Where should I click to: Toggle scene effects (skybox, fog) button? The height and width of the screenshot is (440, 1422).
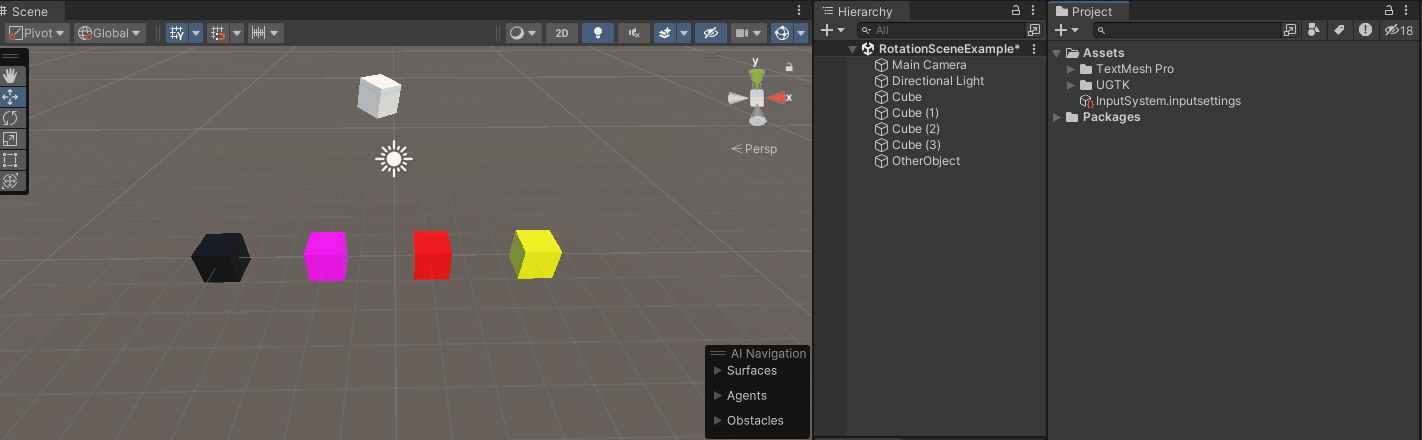665,33
